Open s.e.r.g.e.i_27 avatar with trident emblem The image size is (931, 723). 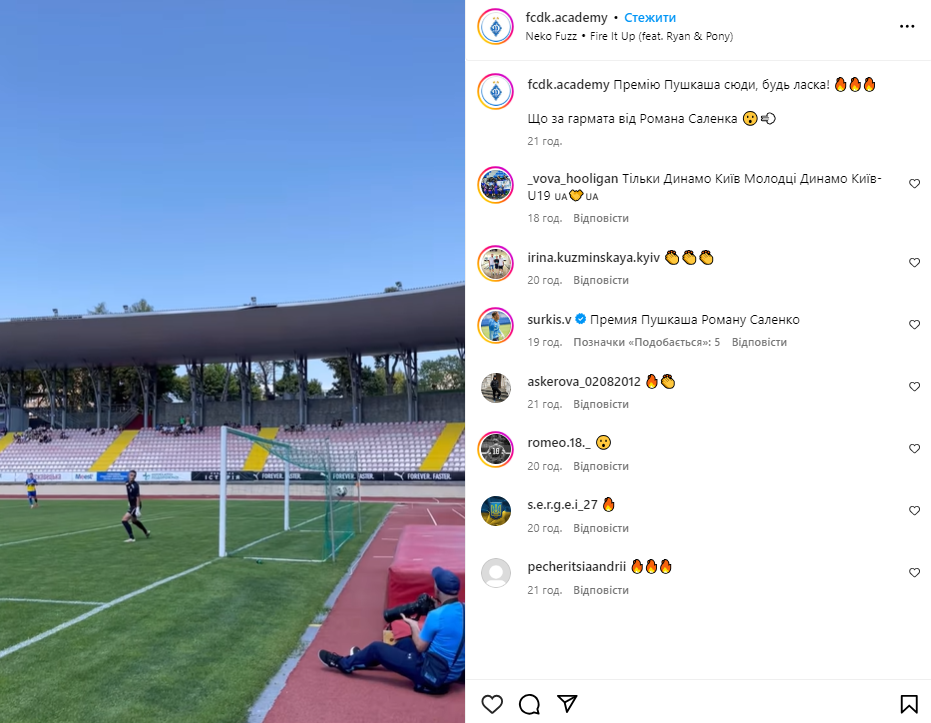496,511
